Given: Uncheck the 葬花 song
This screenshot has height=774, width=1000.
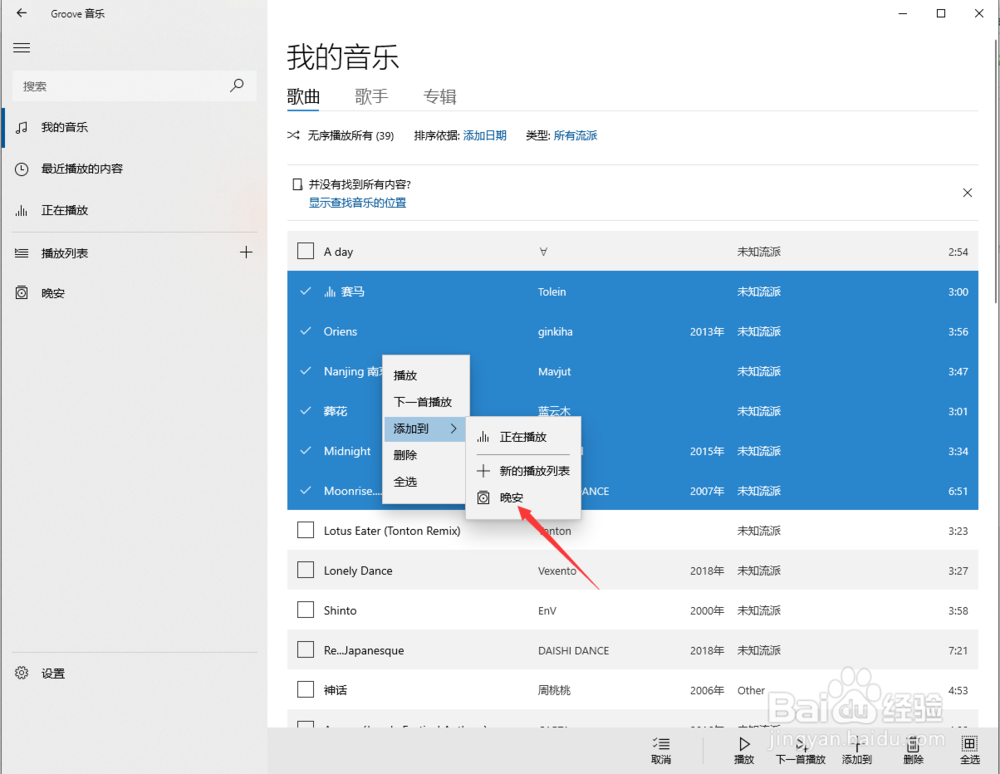Looking at the screenshot, I should (x=305, y=411).
